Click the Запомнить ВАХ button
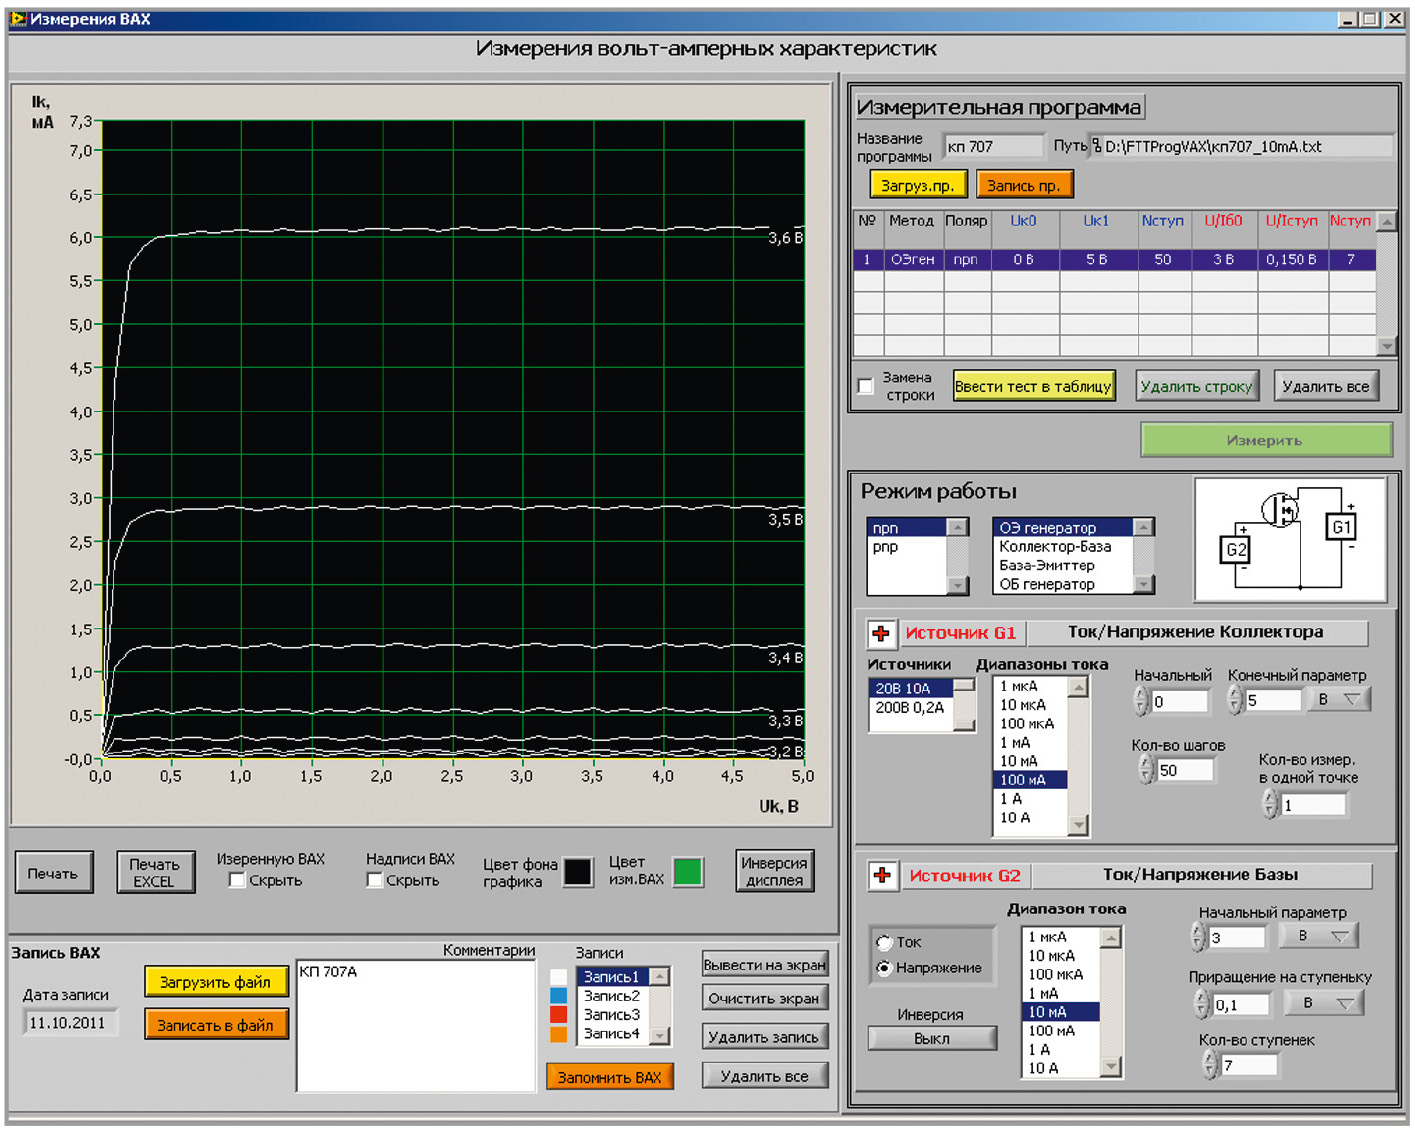The height and width of the screenshot is (1131, 1415). 610,1077
